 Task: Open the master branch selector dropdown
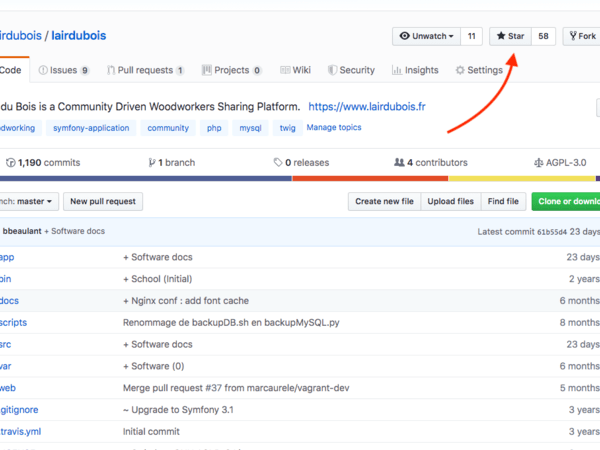[x=28, y=201]
